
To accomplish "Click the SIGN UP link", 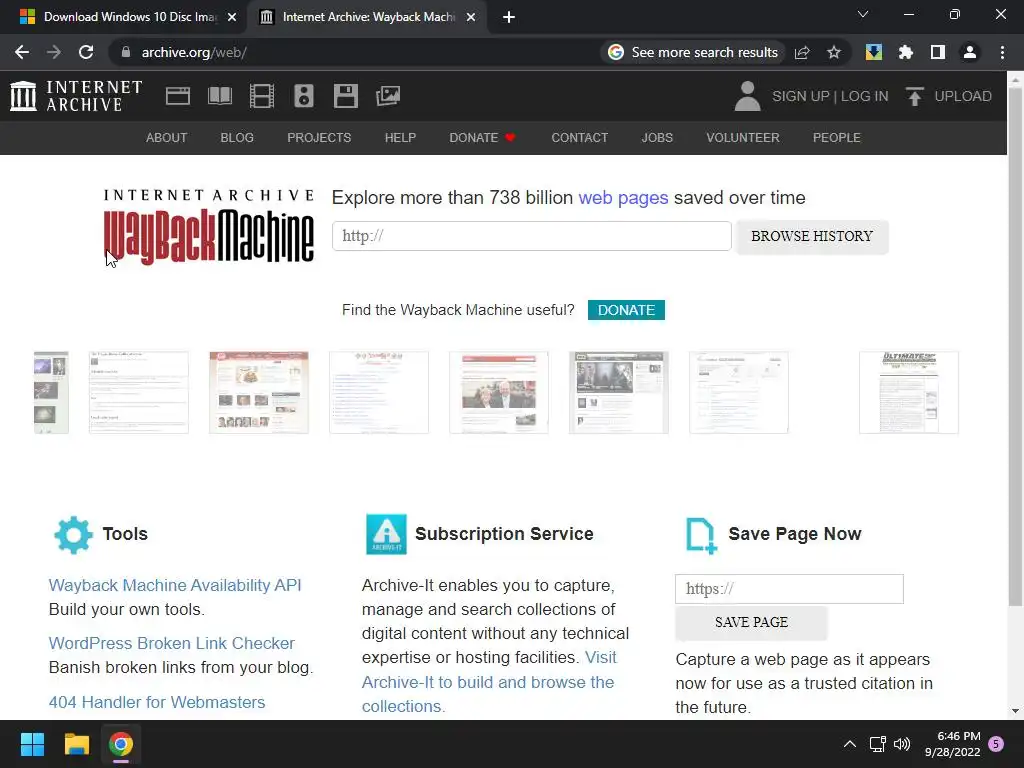I will [x=801, y=96].
